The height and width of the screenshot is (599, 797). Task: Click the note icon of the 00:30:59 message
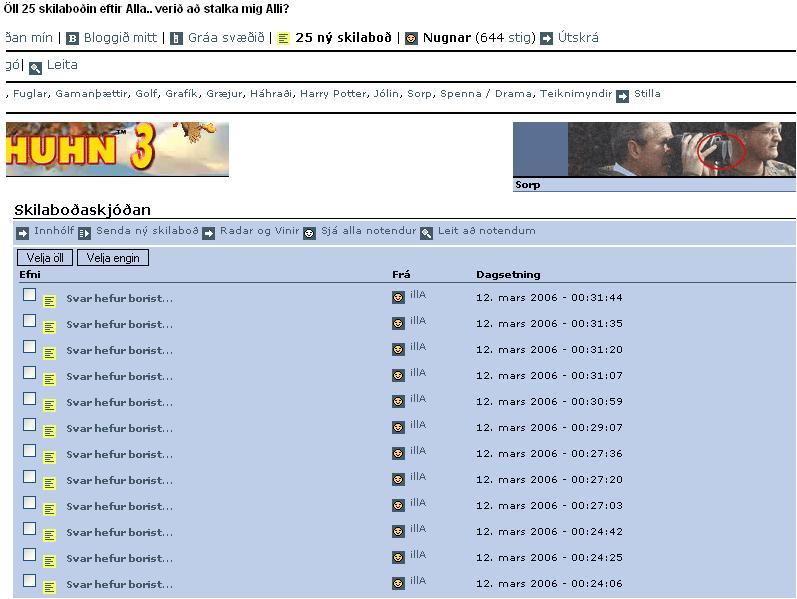(x=49, y=405)
